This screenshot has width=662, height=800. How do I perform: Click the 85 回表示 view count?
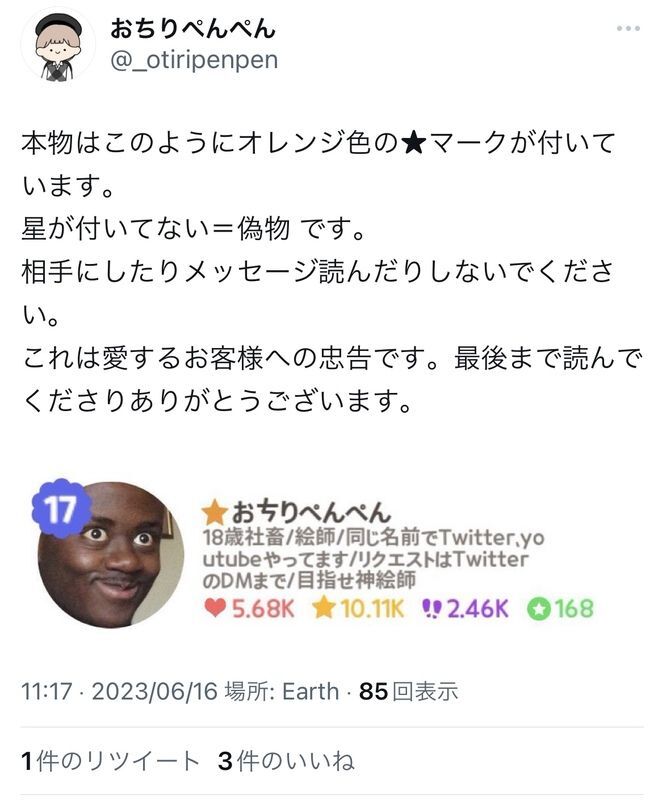point(409,691)
